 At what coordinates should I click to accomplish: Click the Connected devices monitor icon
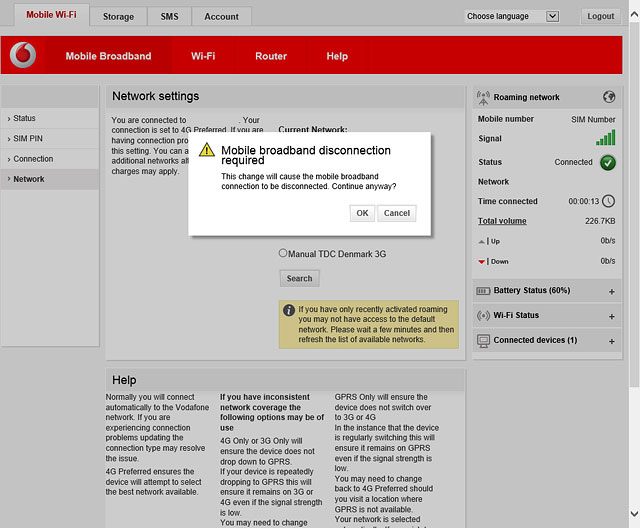pos(483,341)
